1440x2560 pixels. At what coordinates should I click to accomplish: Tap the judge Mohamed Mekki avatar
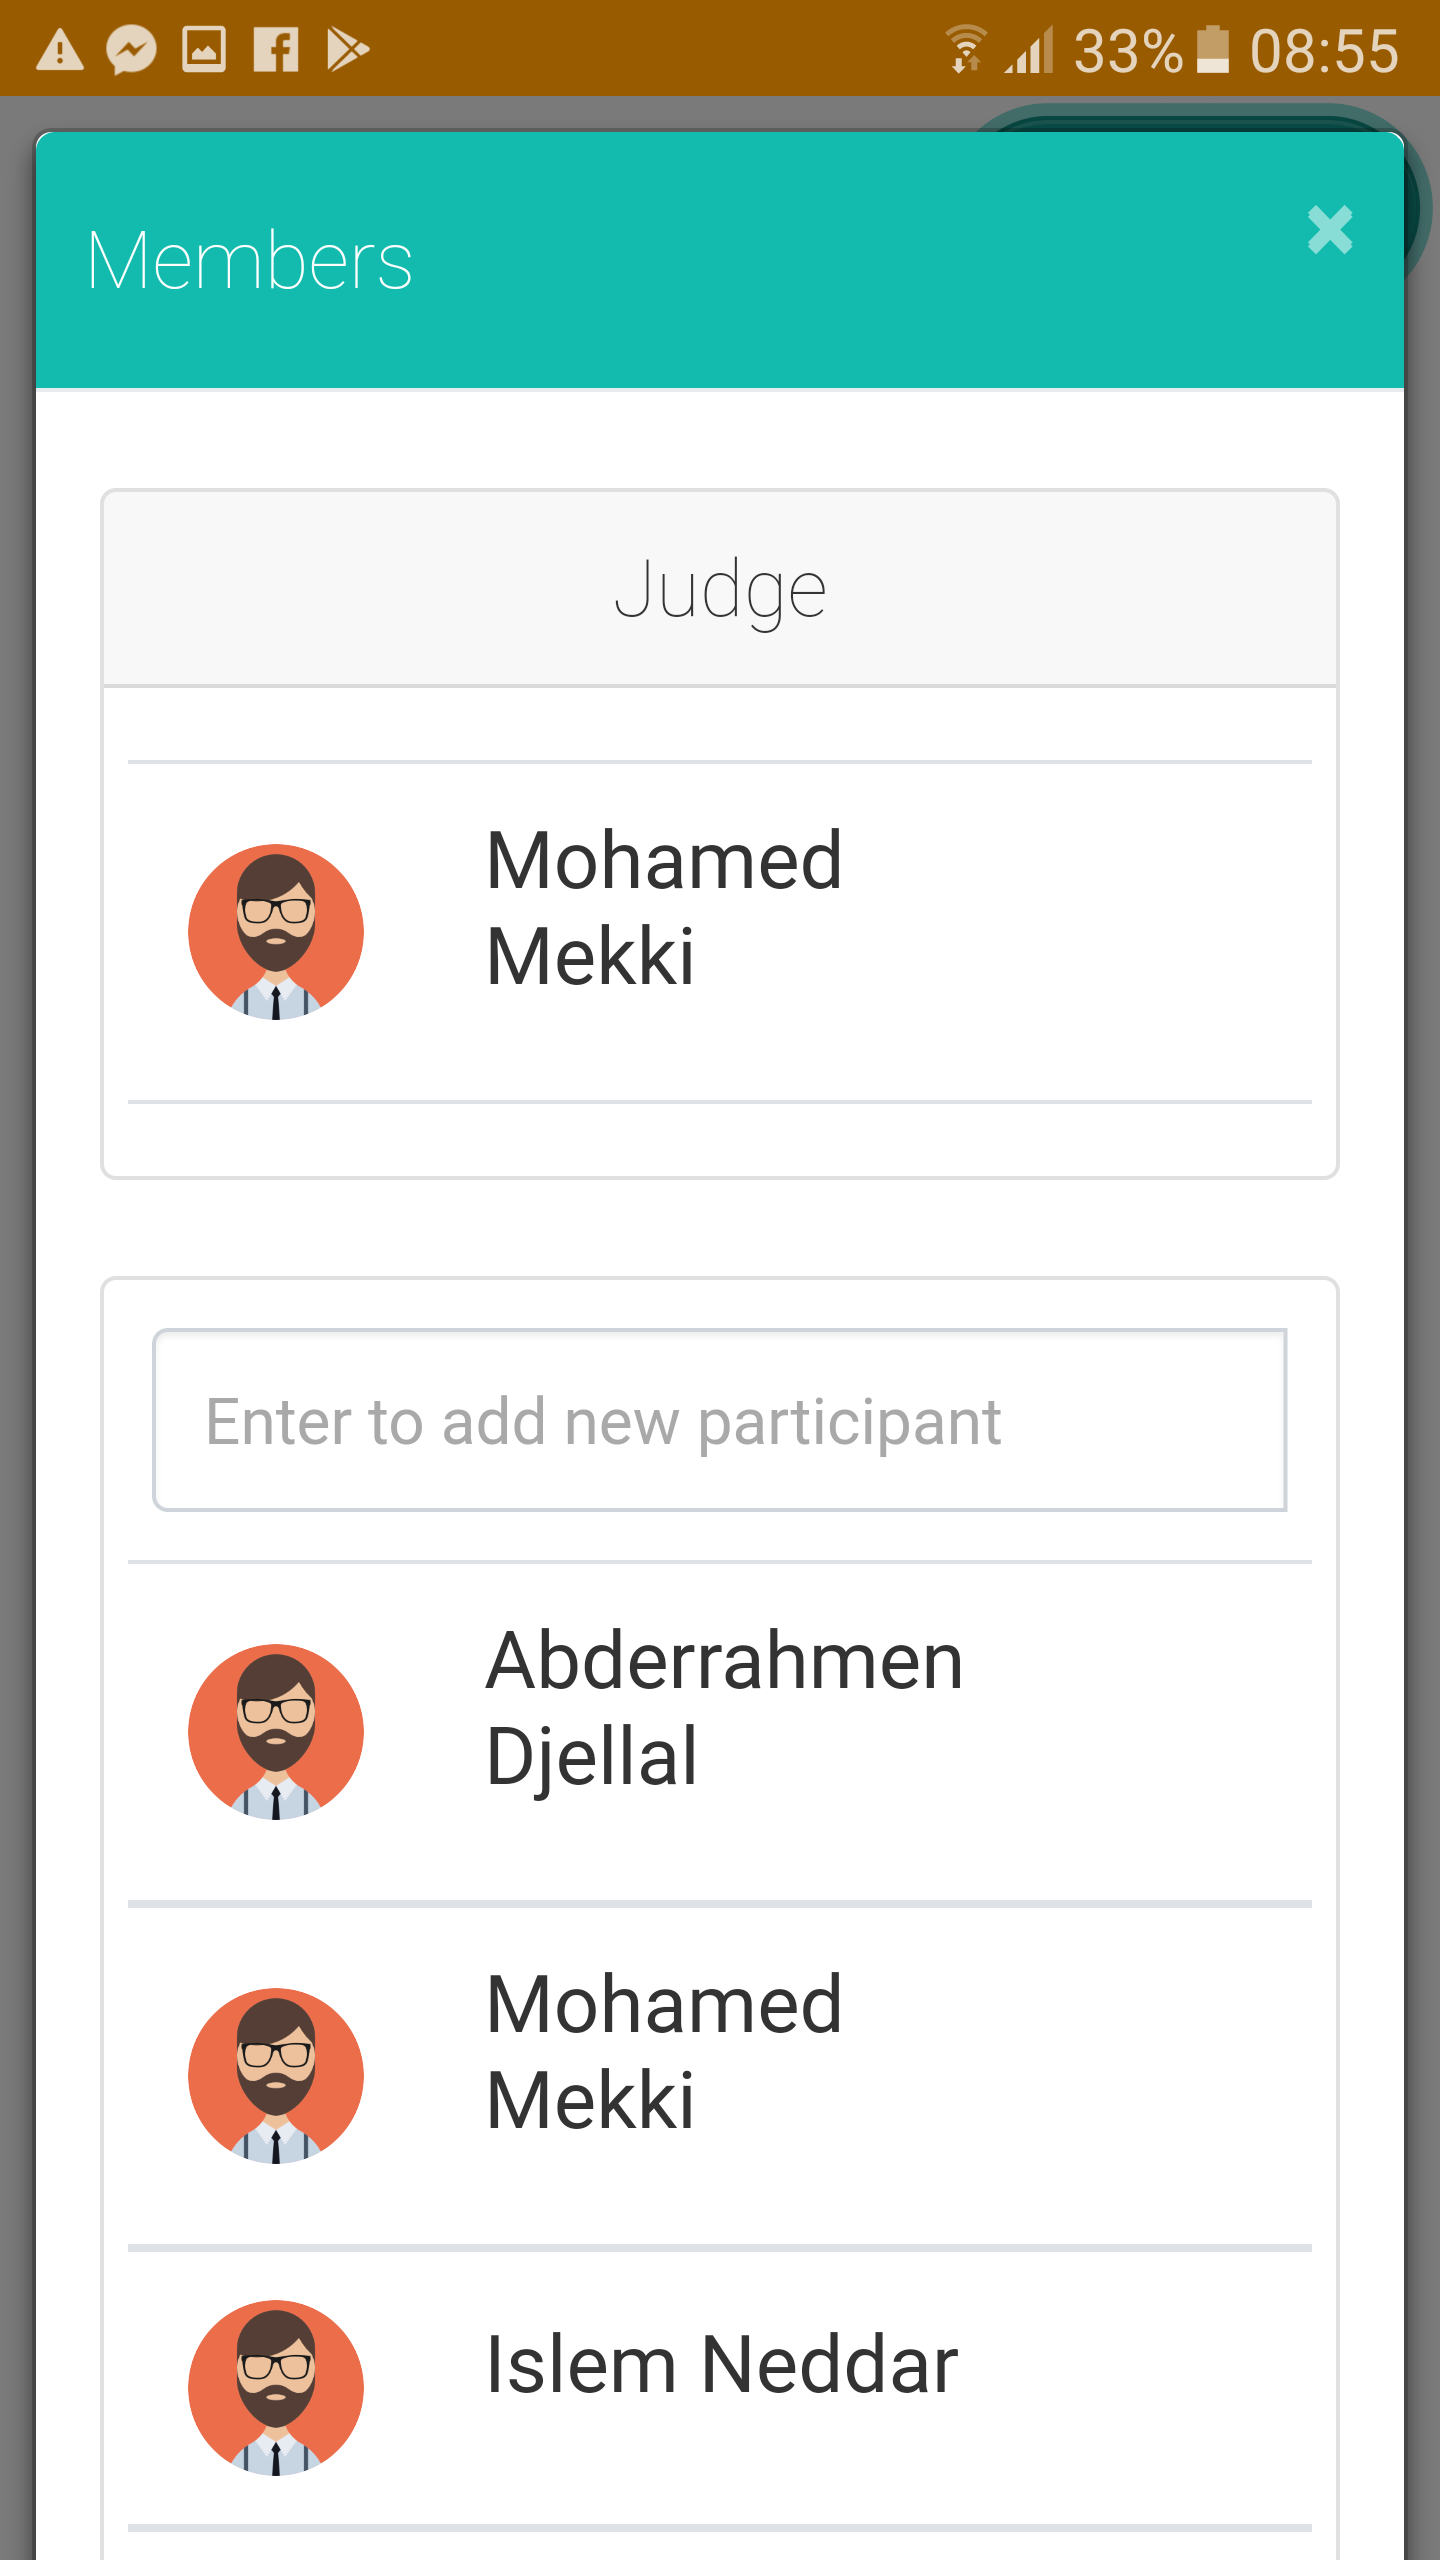pyautogui.click(x=276, y=932)
